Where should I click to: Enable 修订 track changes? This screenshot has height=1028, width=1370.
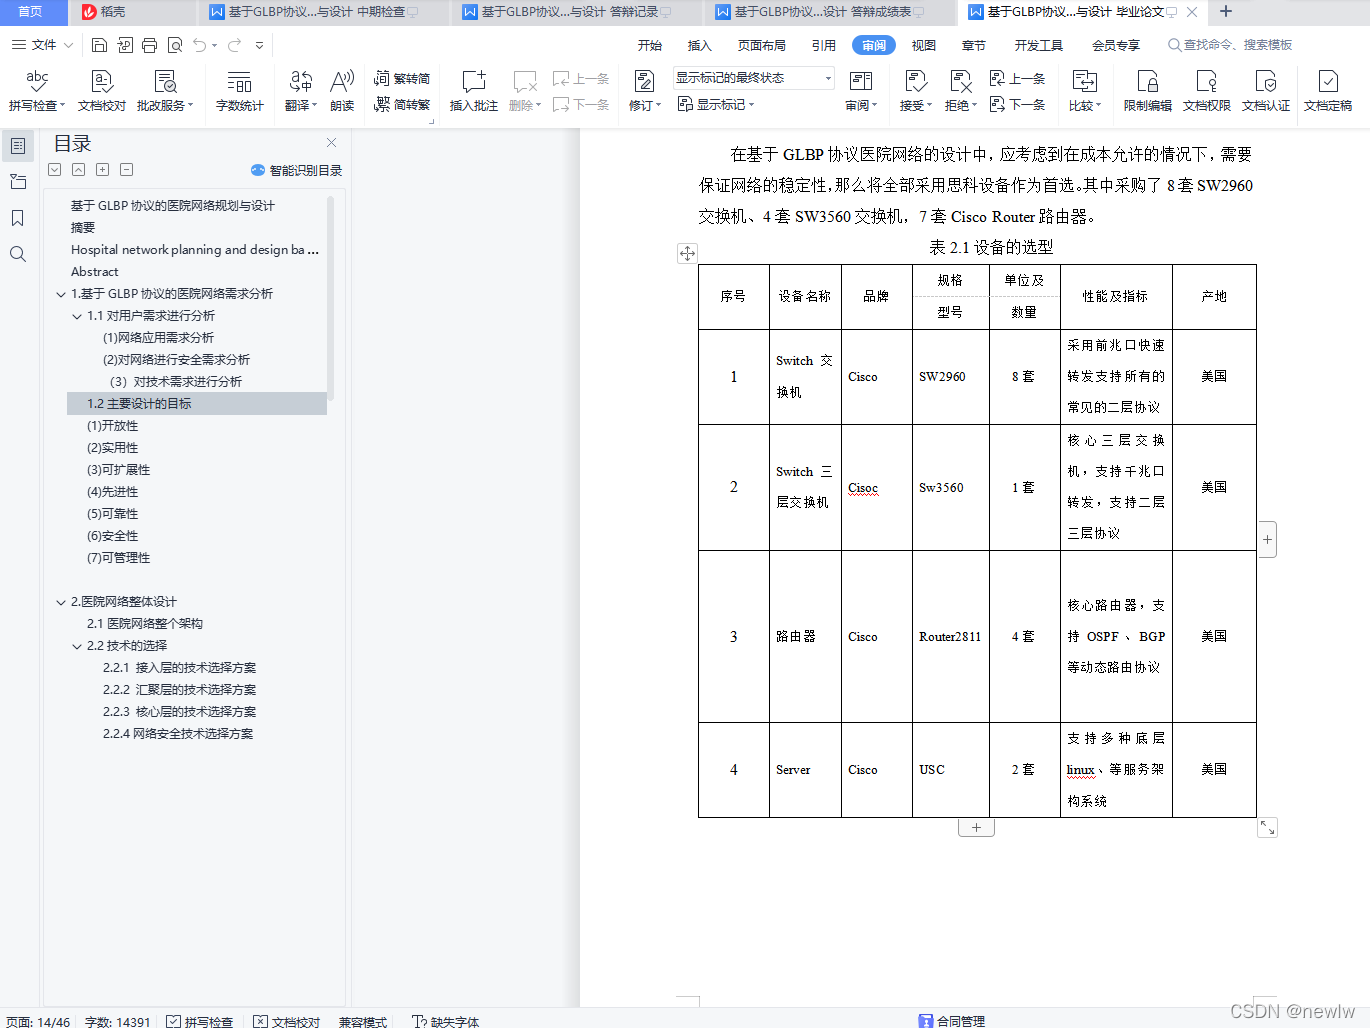point(644,90)
